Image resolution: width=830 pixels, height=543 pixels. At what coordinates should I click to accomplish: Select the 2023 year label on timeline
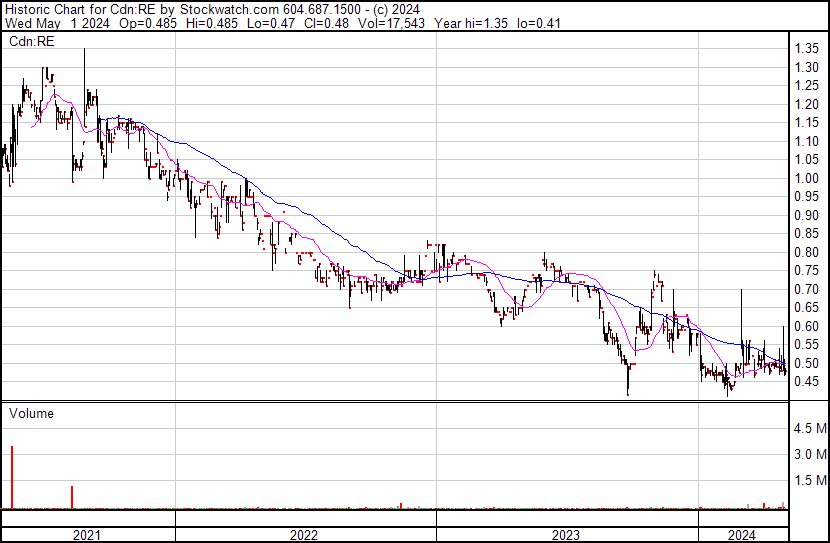[566, 534]
